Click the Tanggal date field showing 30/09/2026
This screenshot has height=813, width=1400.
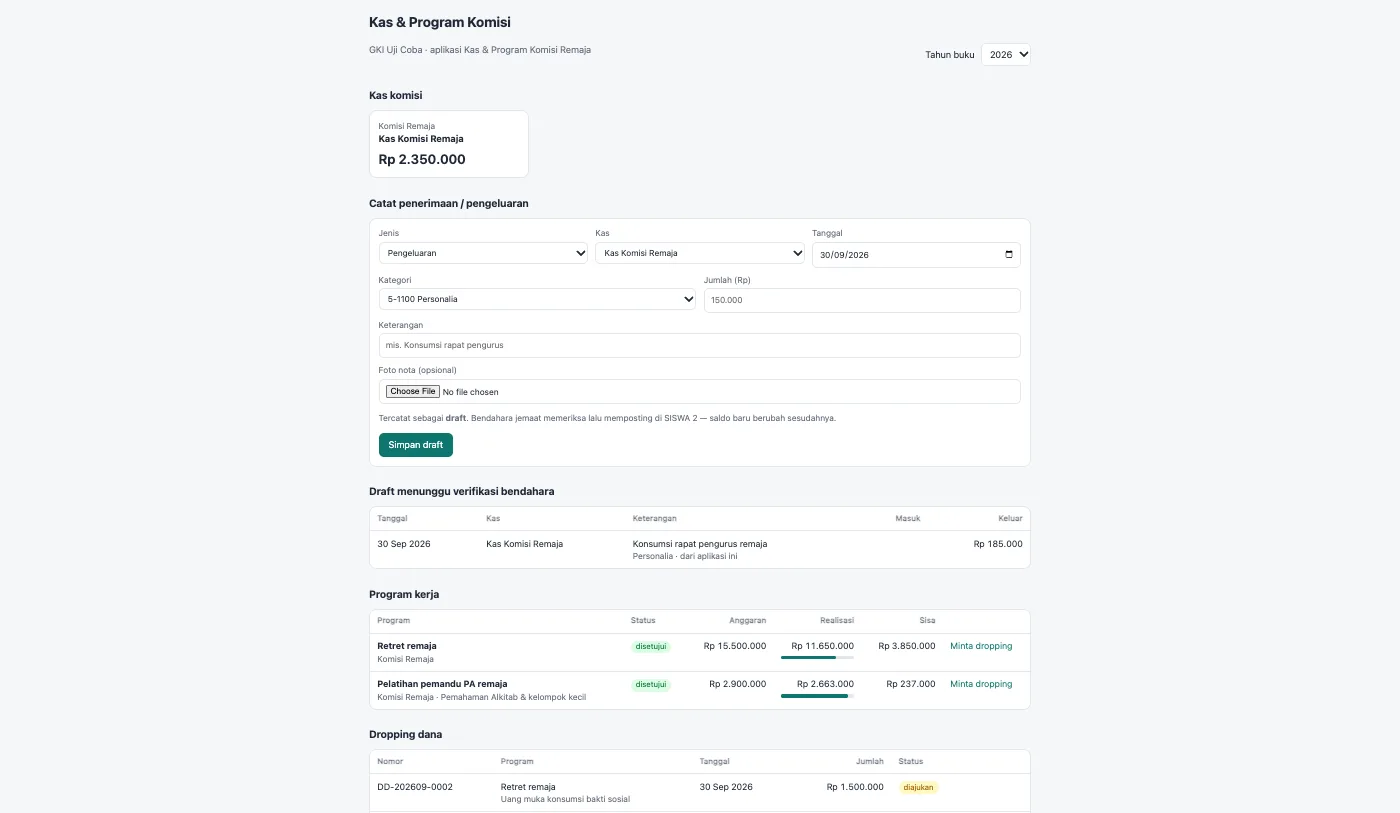click(x=916, y=255)
